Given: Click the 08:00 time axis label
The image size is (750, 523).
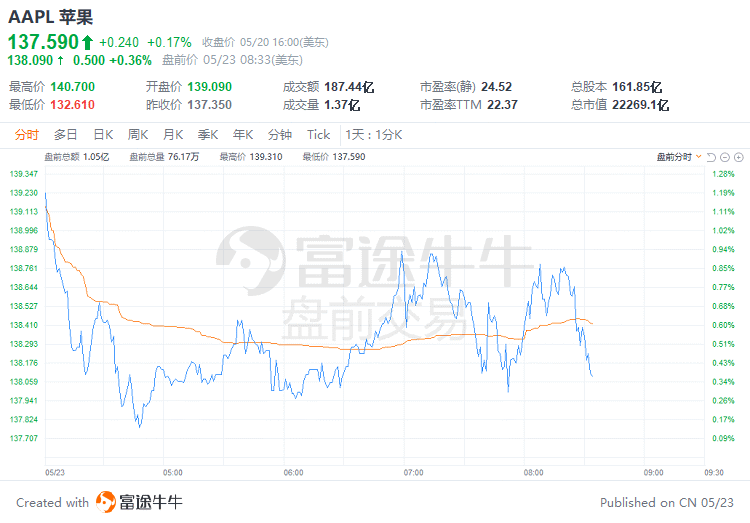Looking at the screenshot, I should pos(533,473).
